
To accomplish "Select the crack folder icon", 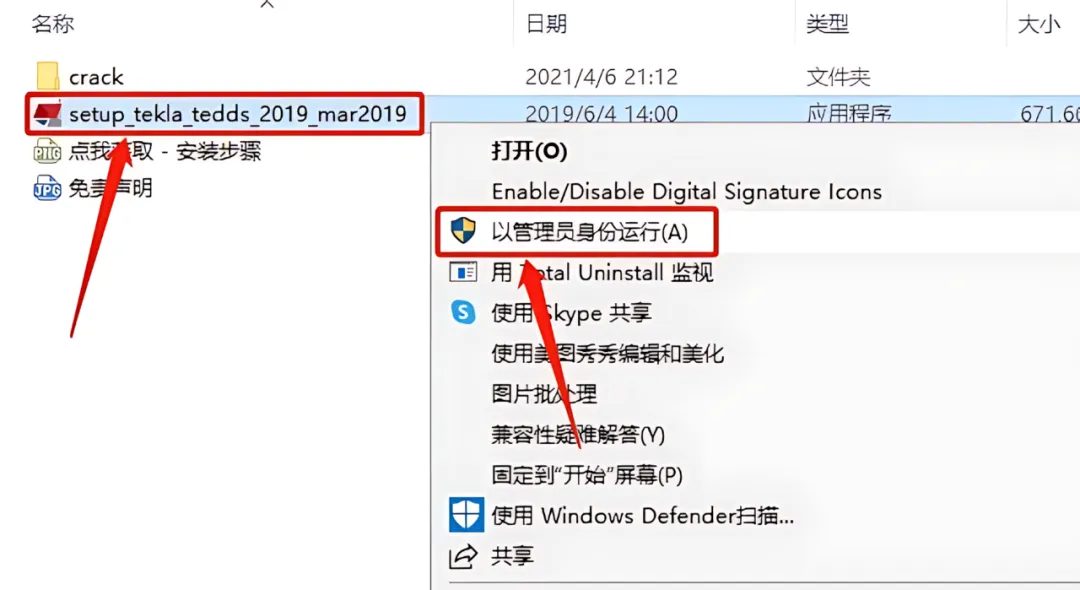I will click(48, 76).
